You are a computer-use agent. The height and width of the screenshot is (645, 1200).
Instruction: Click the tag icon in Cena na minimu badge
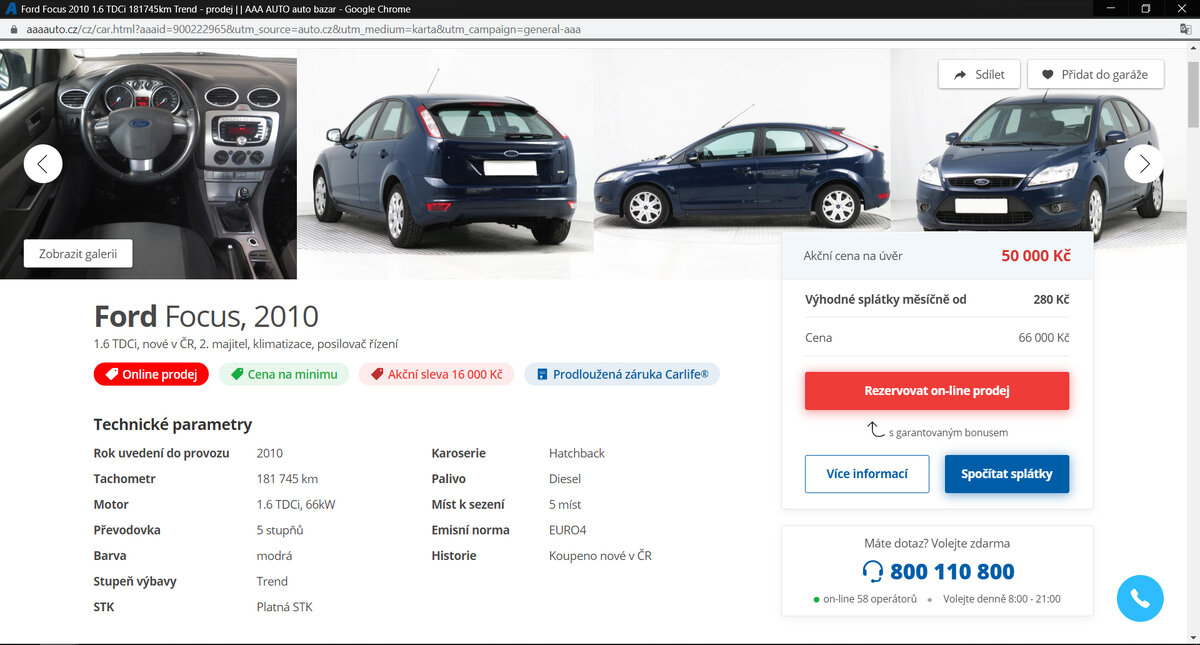pyautogui.click(x=237, y=374)
